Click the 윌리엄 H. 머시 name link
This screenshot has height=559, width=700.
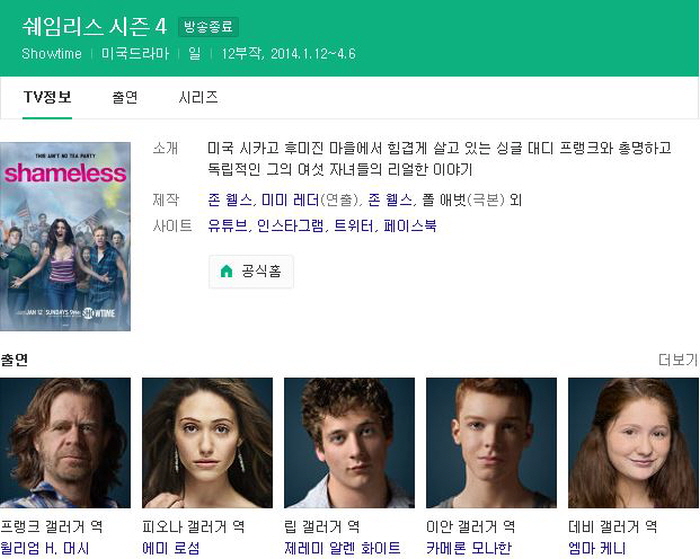[x=45, y=548]
